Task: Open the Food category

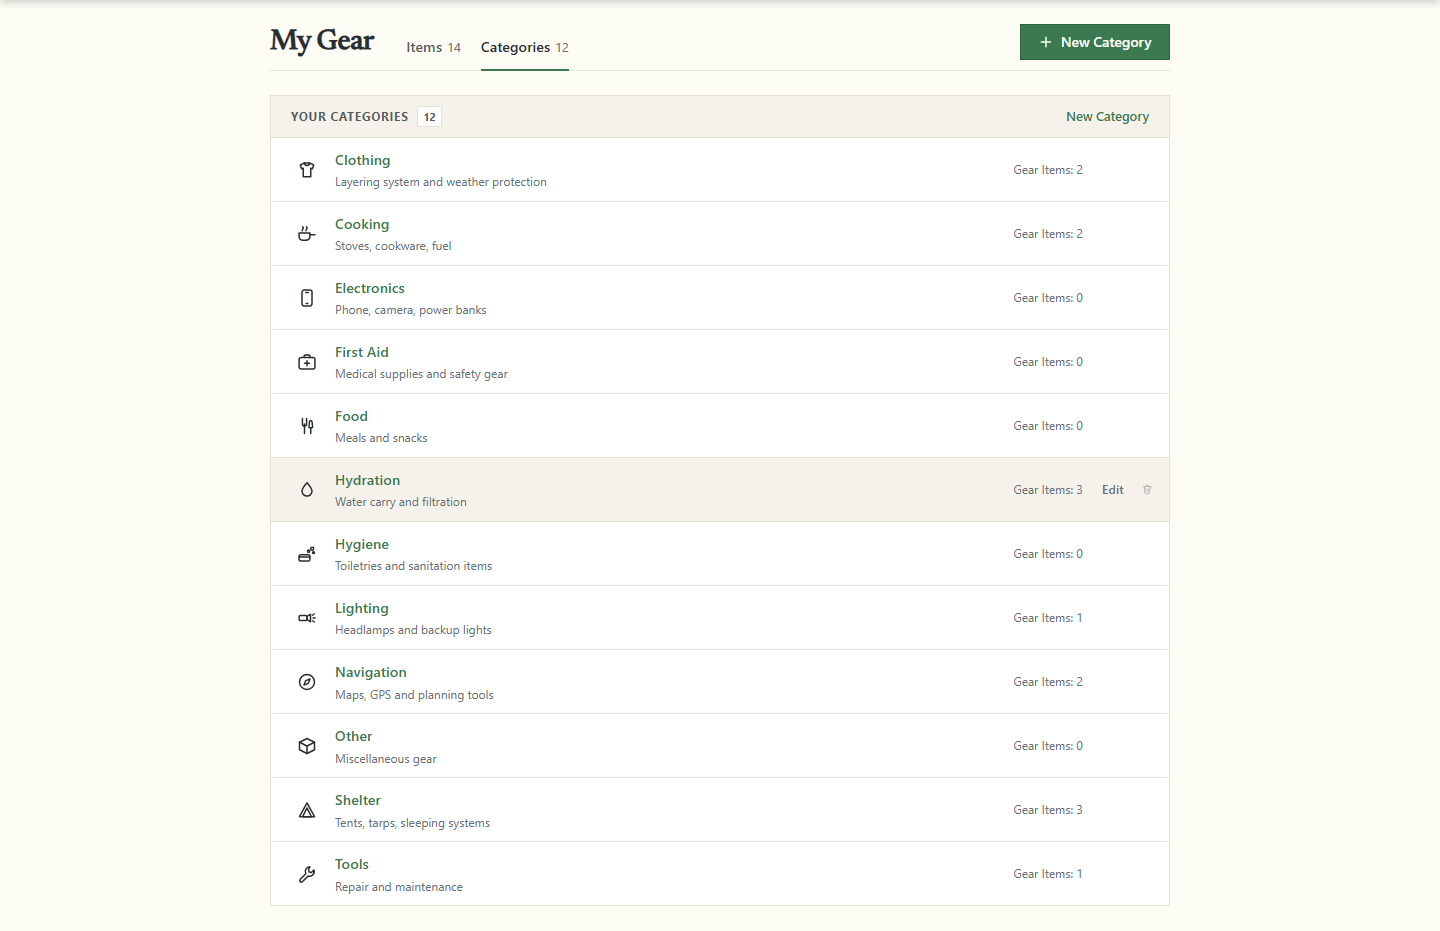Action: (x=351, y=416)
